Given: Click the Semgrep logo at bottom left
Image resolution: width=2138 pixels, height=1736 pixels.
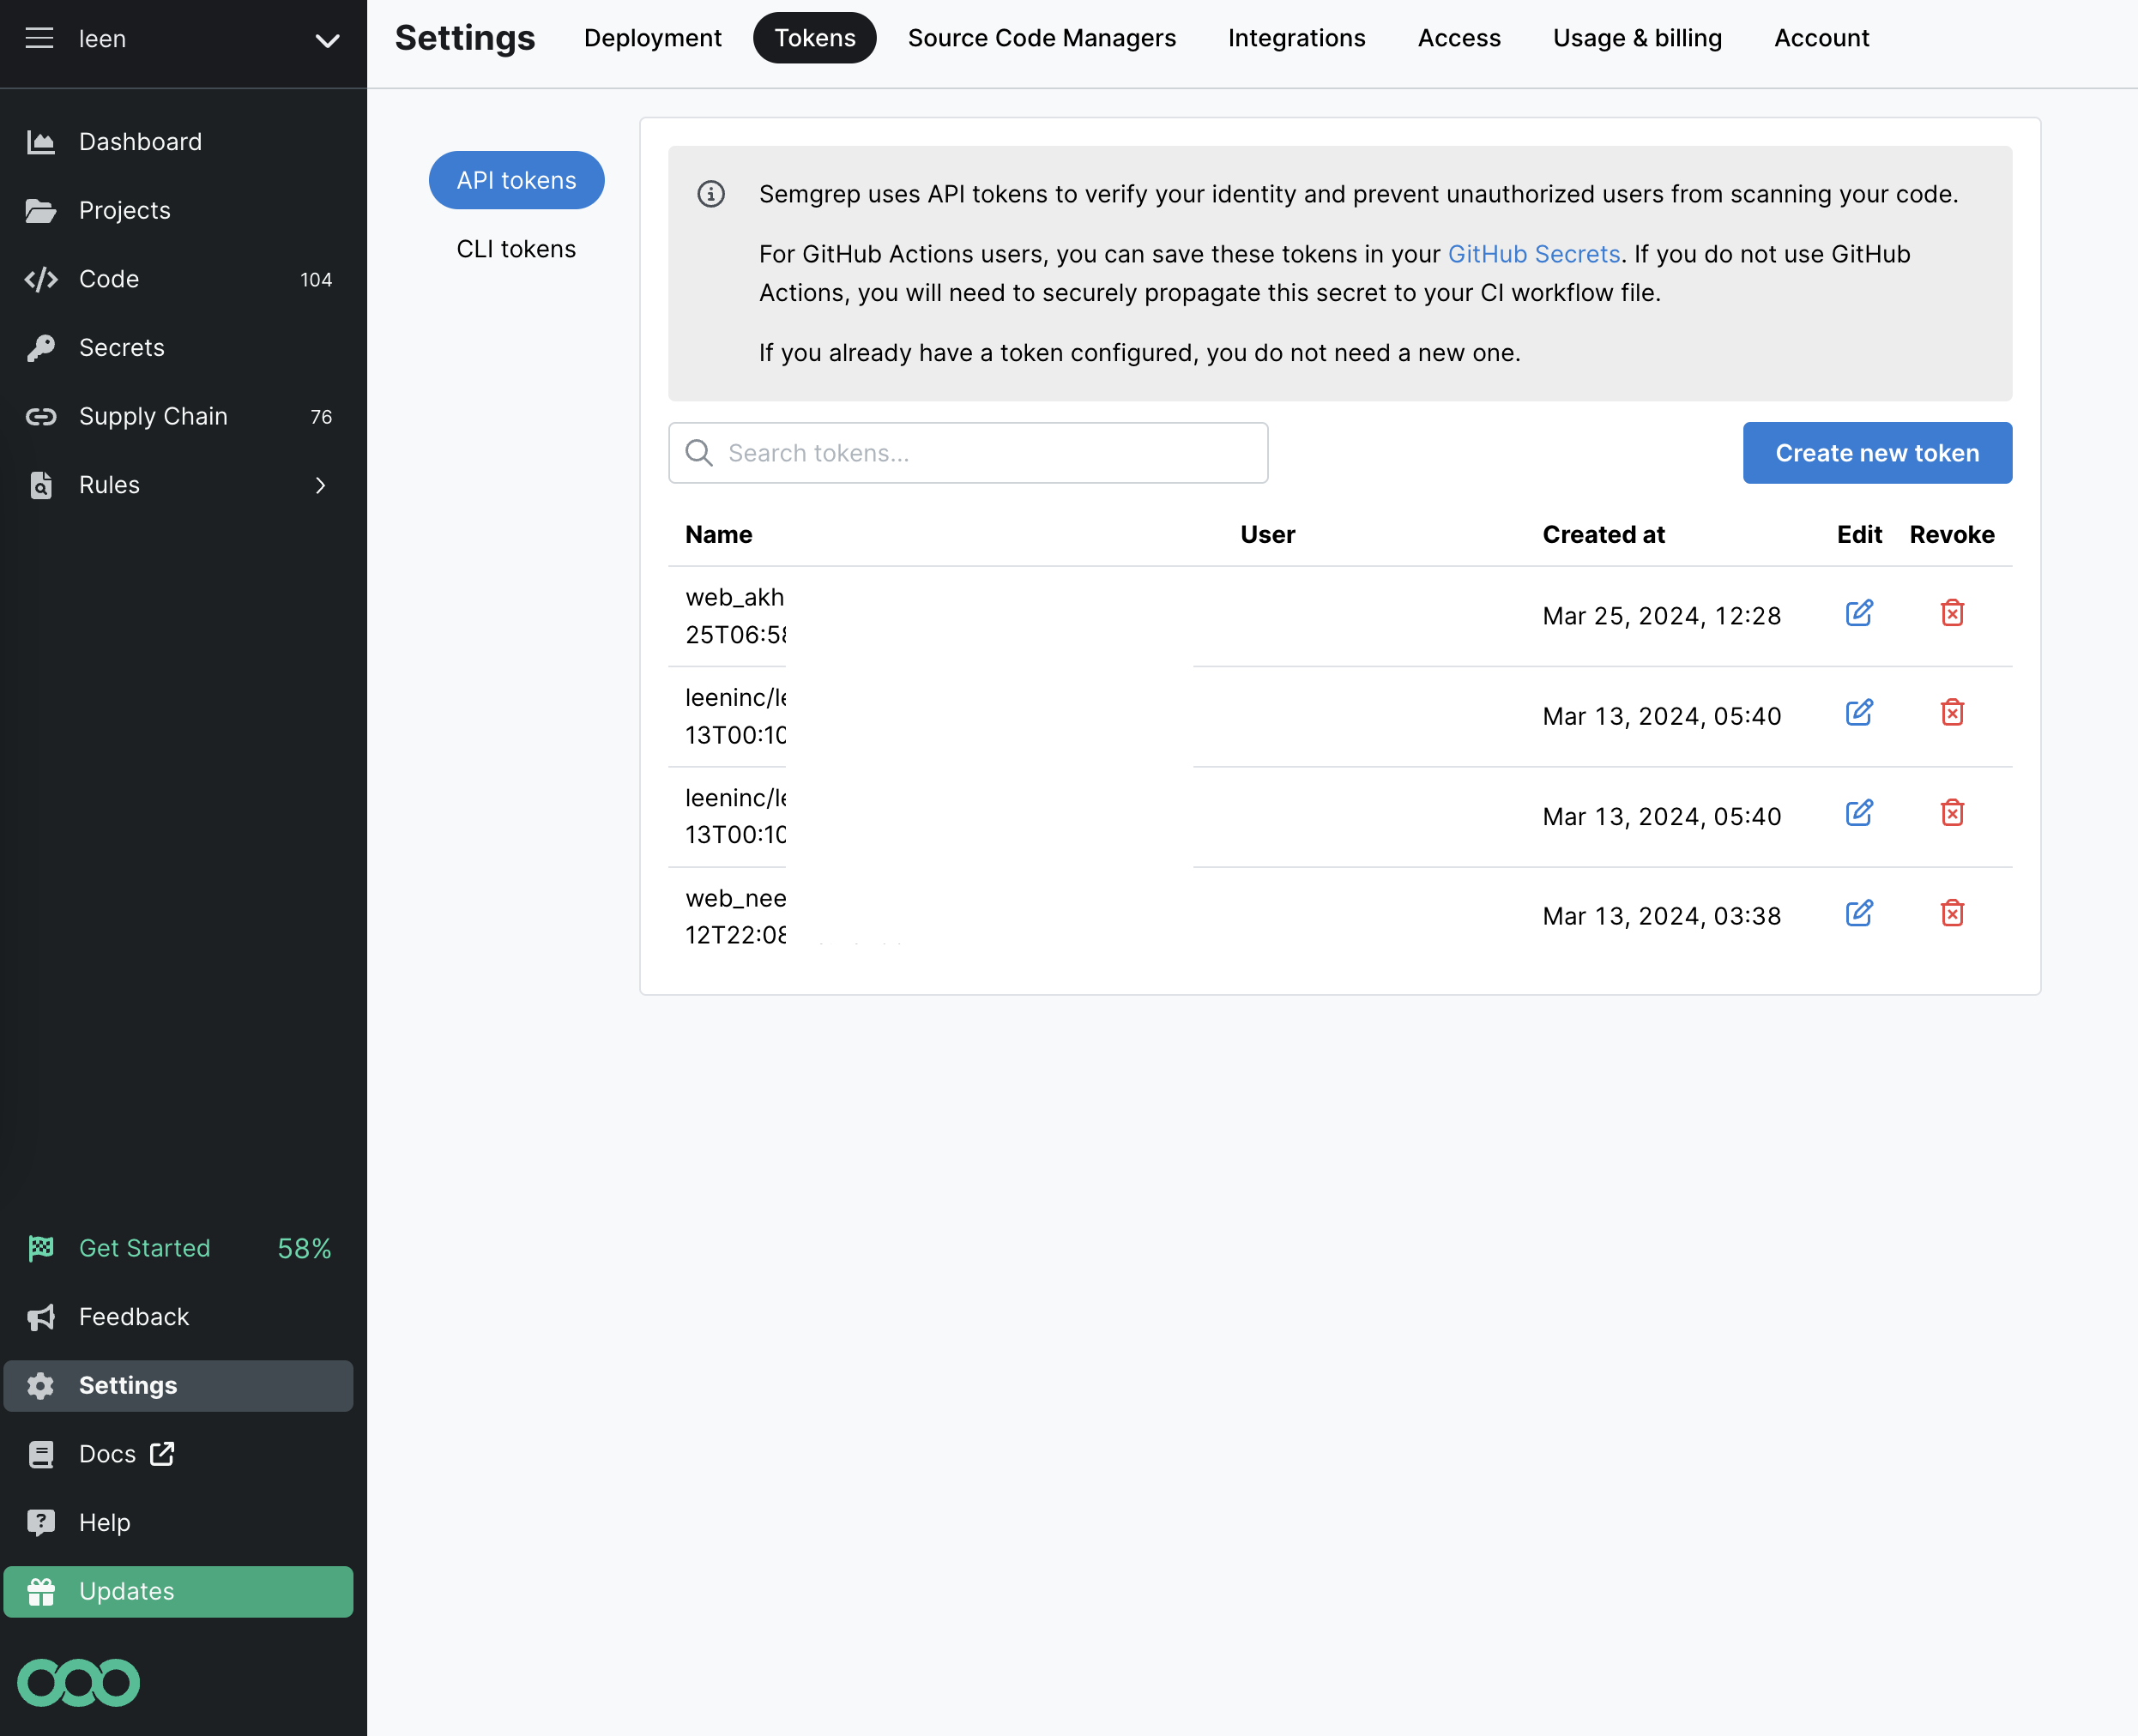Looking at the screenshot, I should [78, 1682].
